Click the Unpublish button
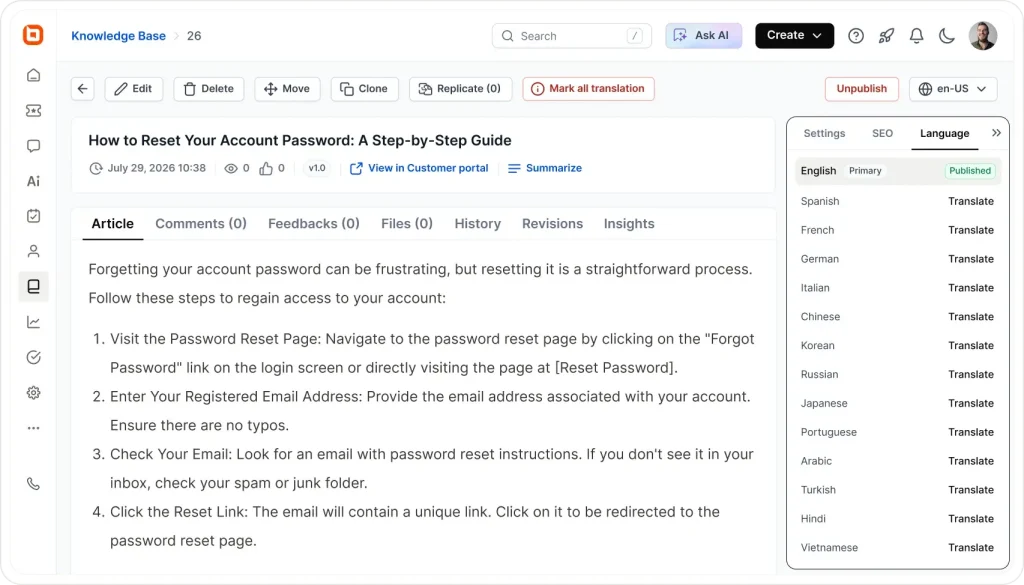1024x585 pixels. (x=861, y=89)
